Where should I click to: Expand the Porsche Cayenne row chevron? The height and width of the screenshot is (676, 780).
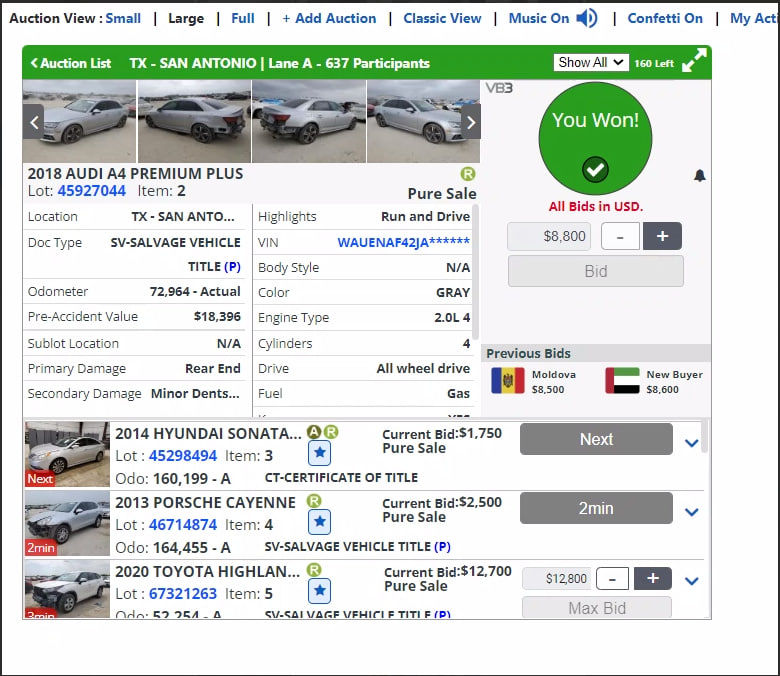pos(691,511)
